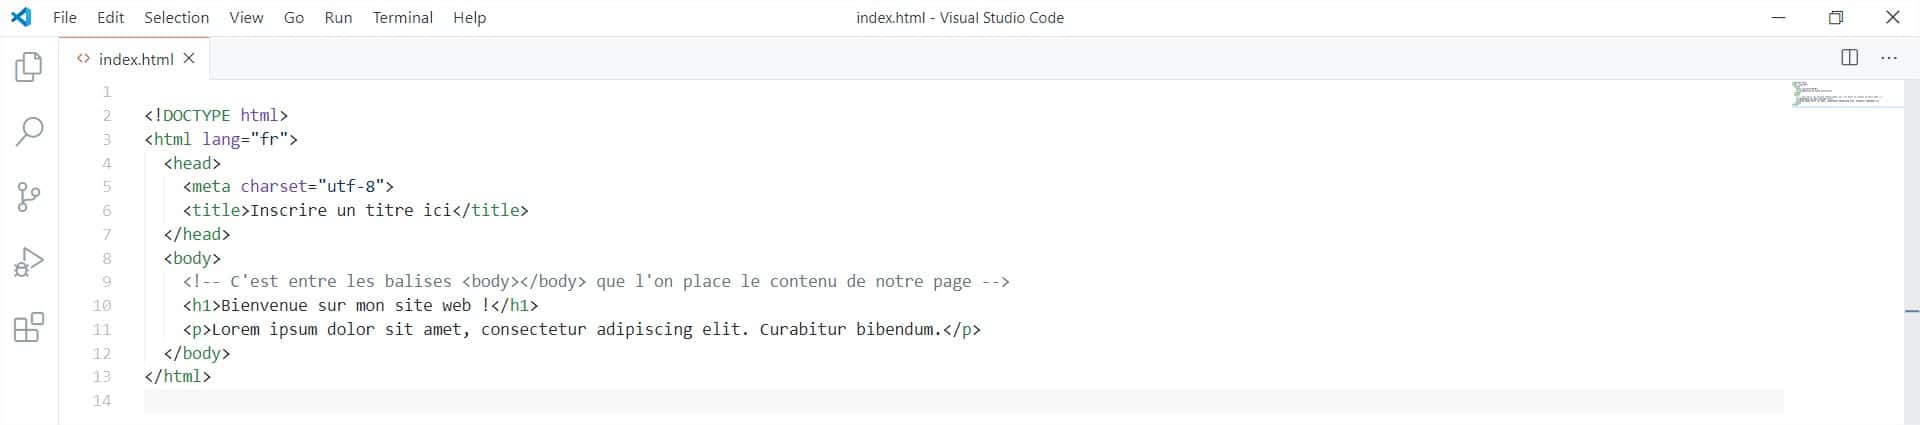Viewport: 1920px width, 425px height.
Task: Open the Search view icon
Action: (29, 131)
